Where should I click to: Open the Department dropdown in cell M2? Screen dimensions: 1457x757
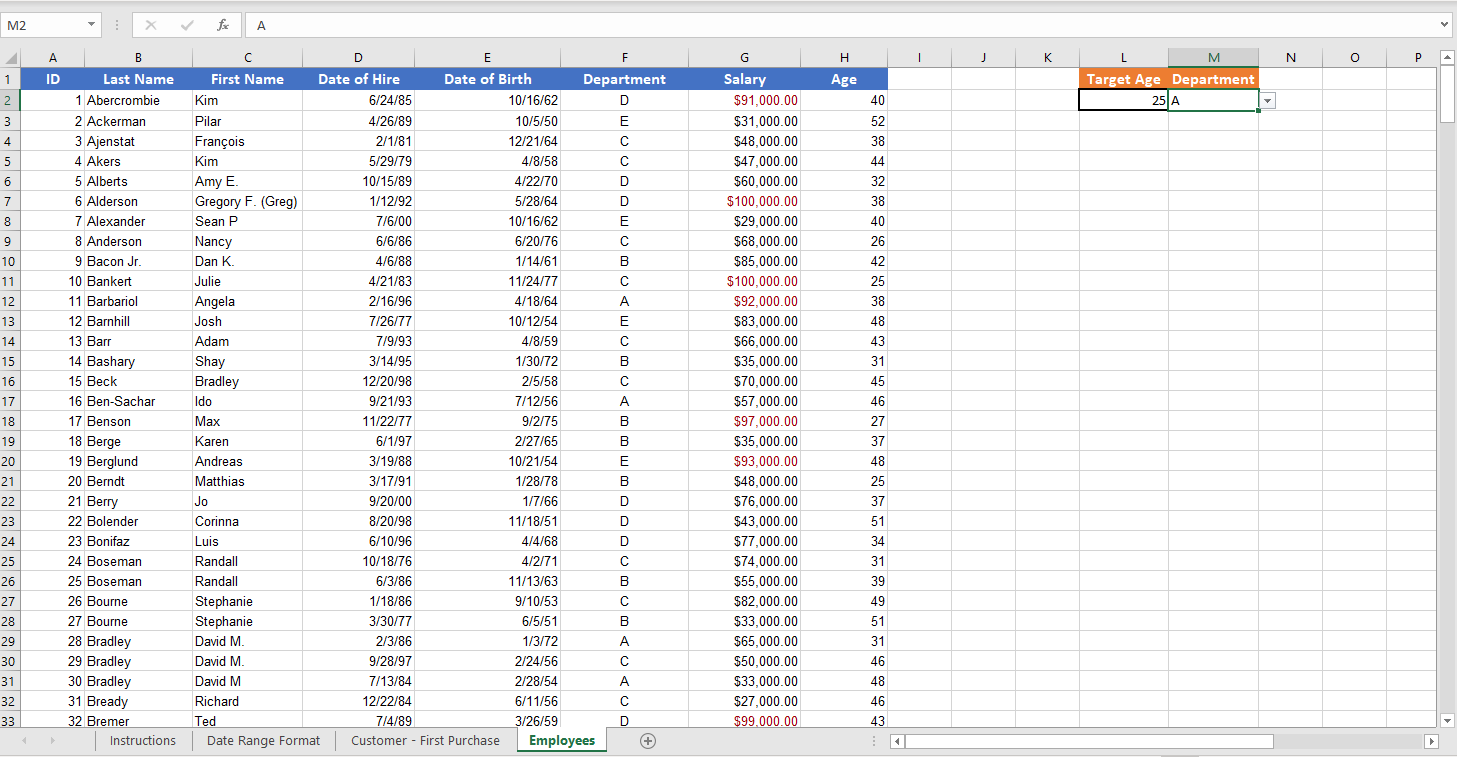pyautogui.click(x=1266, y=101)
